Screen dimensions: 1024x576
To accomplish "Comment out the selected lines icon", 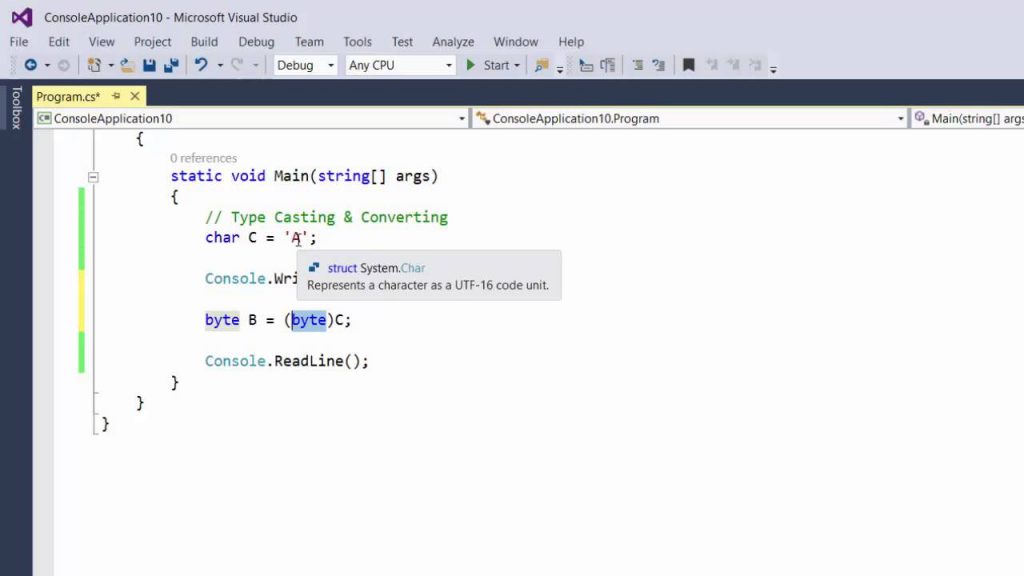I will point(638,65).
